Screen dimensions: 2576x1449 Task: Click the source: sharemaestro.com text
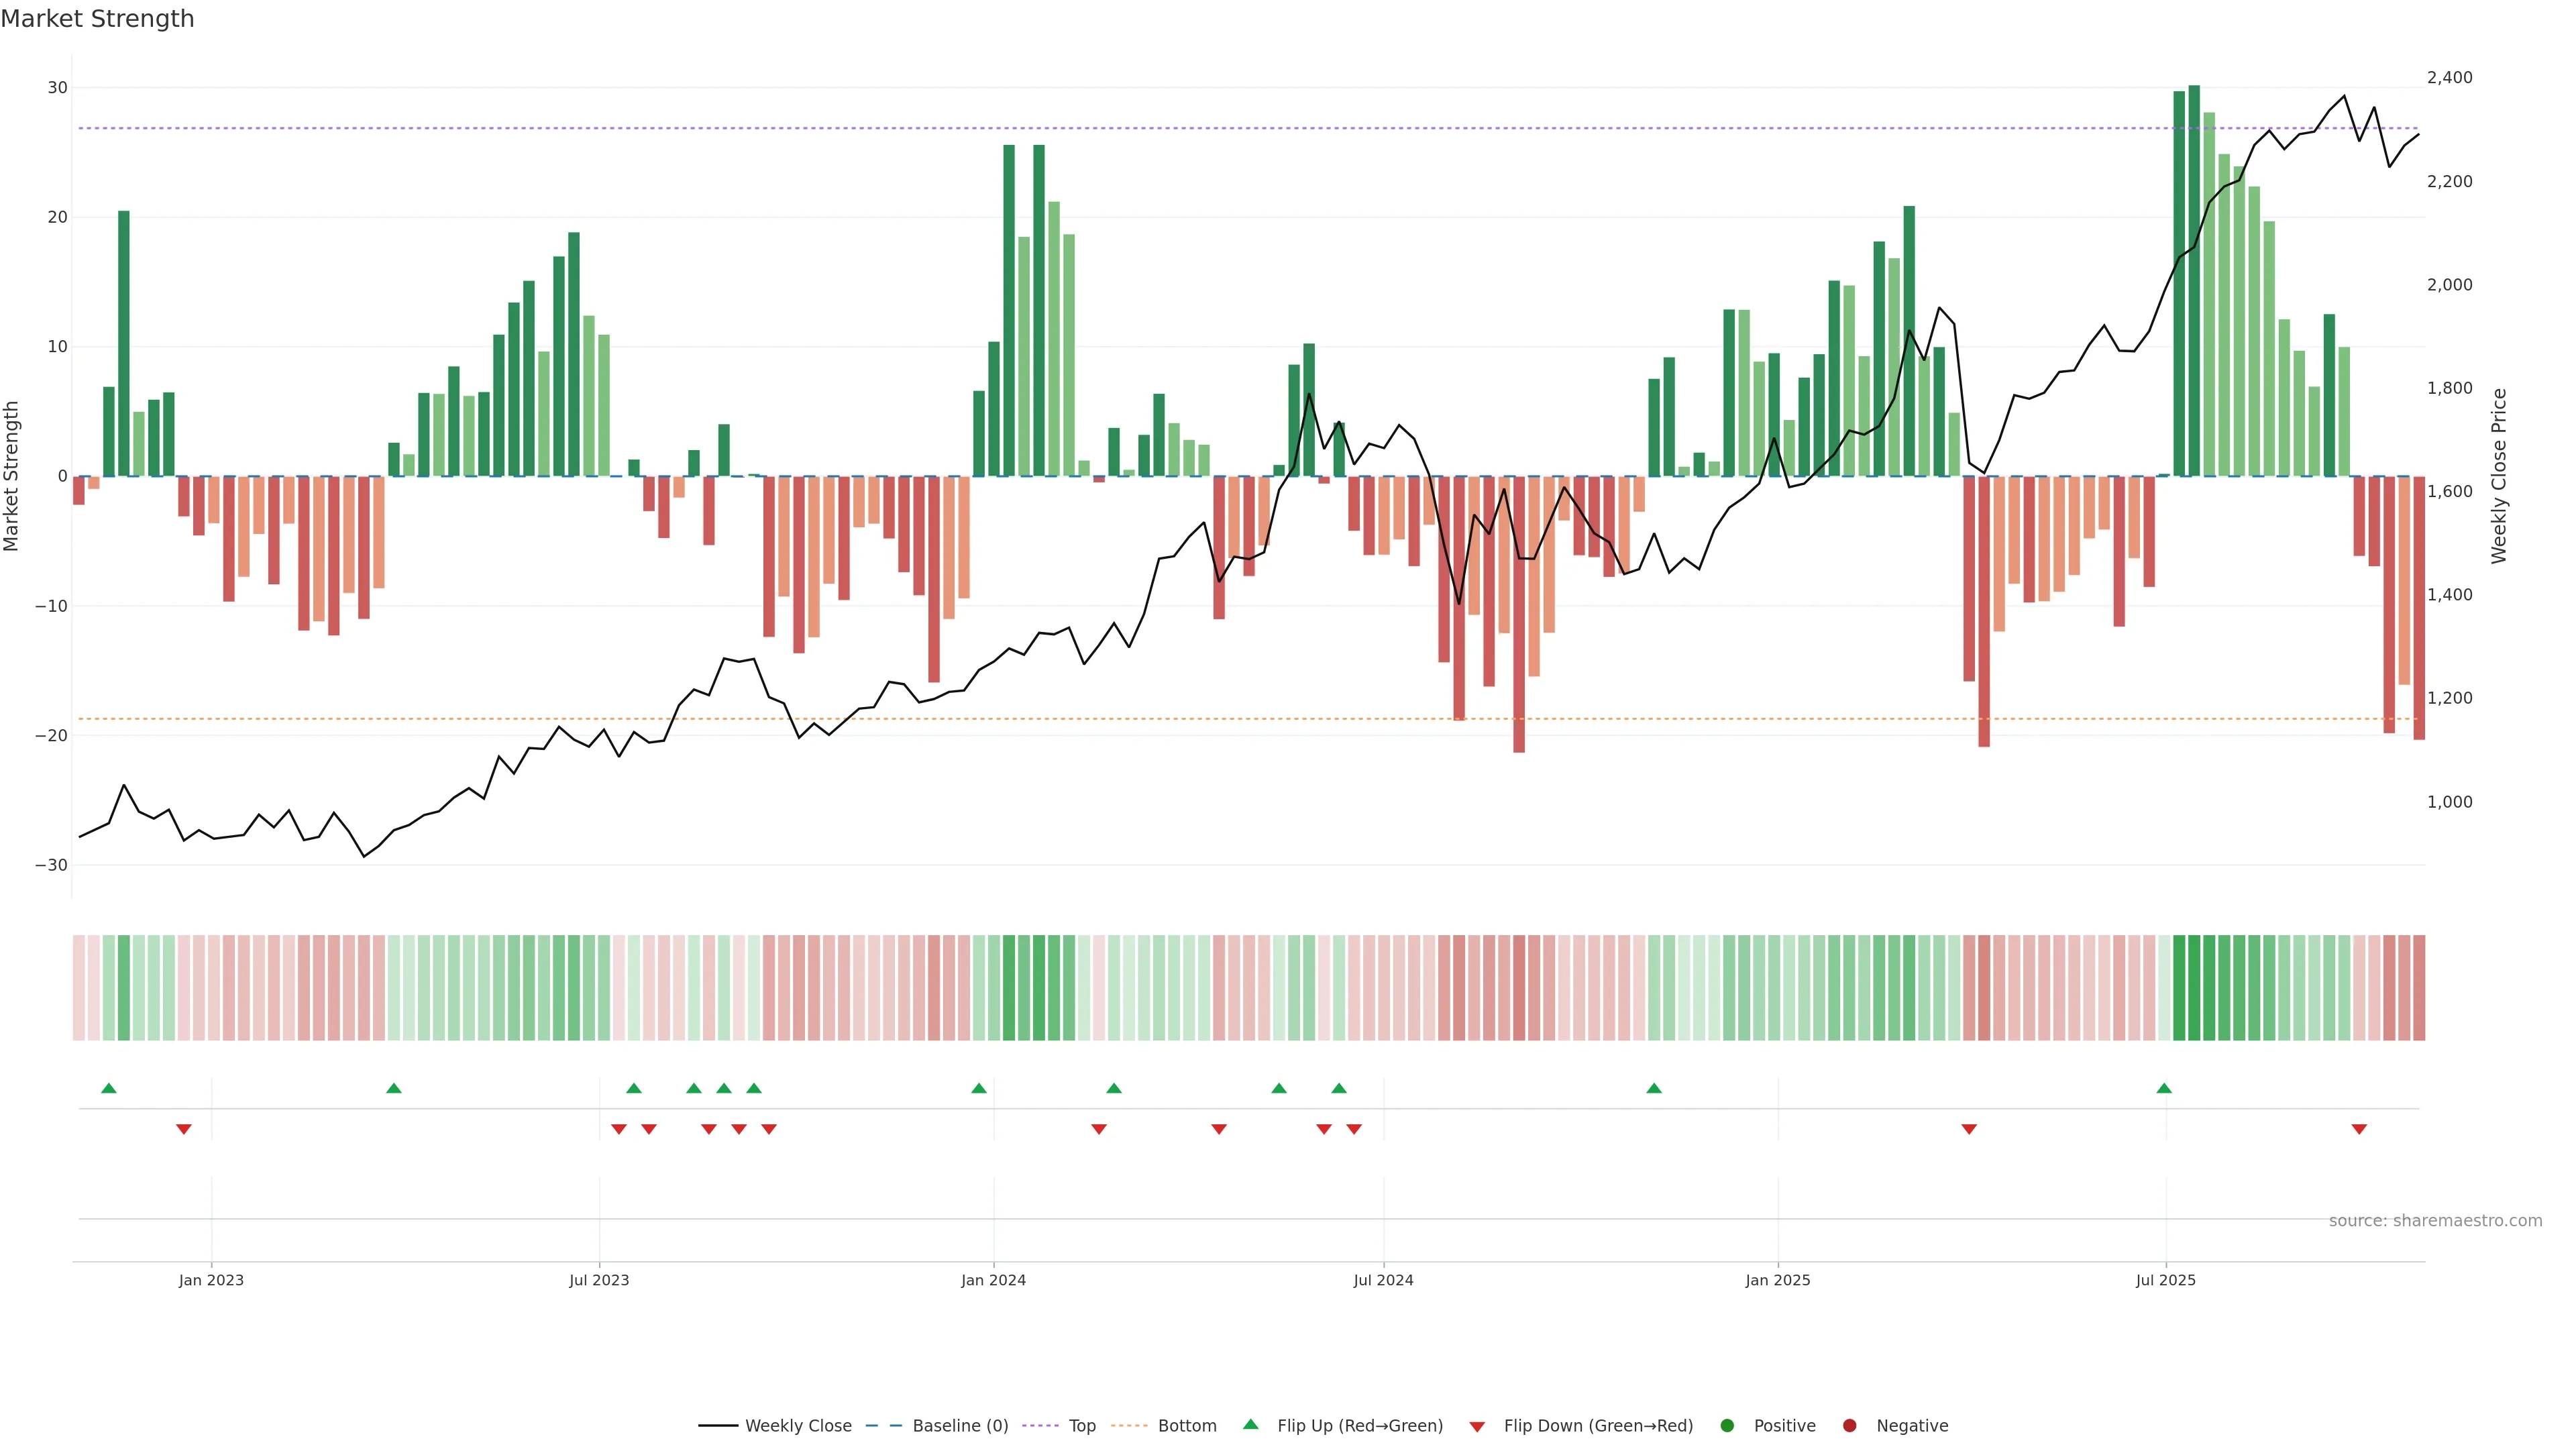click(x=2435, y=1220)
